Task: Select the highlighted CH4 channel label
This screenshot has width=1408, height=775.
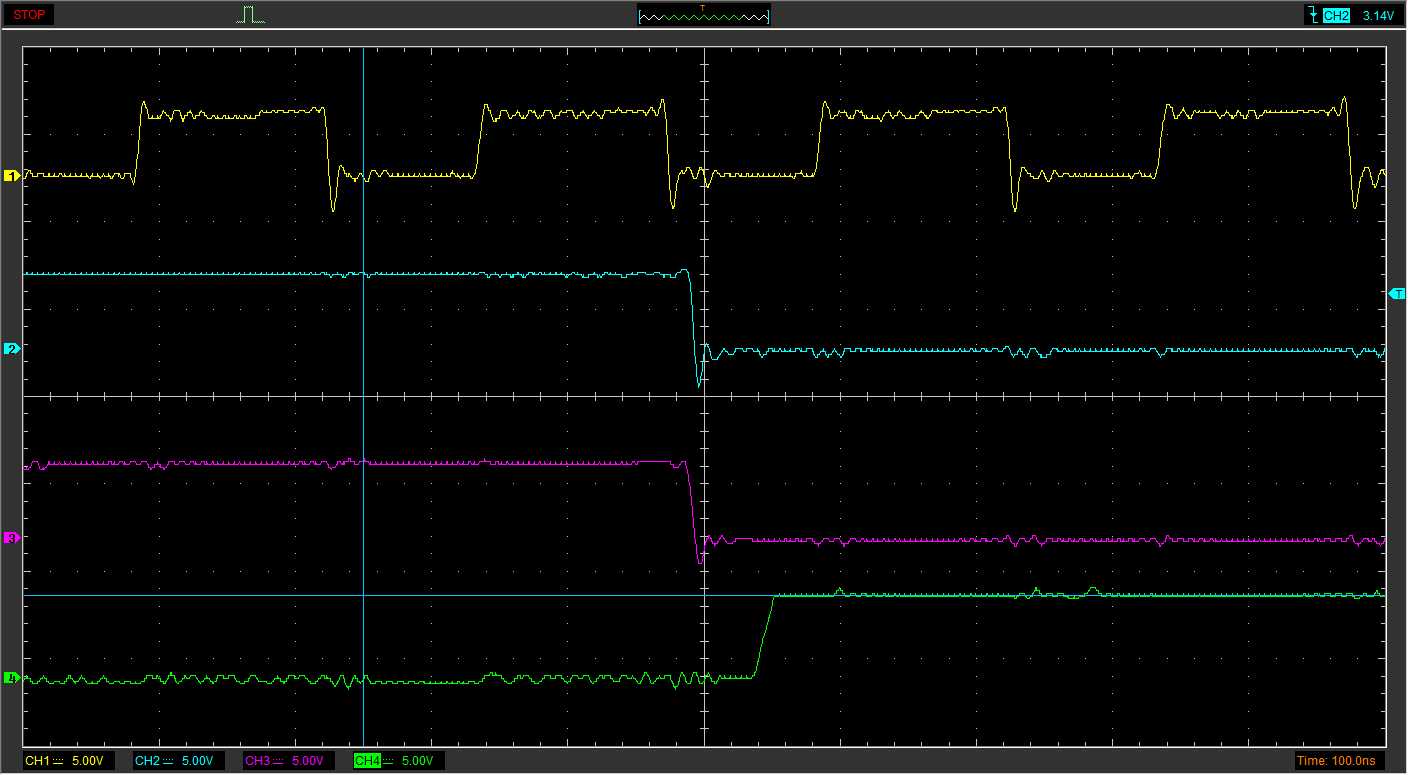Action: pos(368,761)
